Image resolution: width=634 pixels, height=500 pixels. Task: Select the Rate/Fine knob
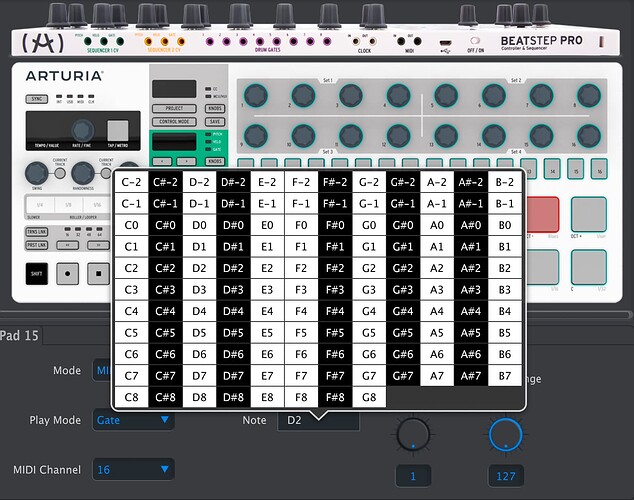(x=82, y=130)
